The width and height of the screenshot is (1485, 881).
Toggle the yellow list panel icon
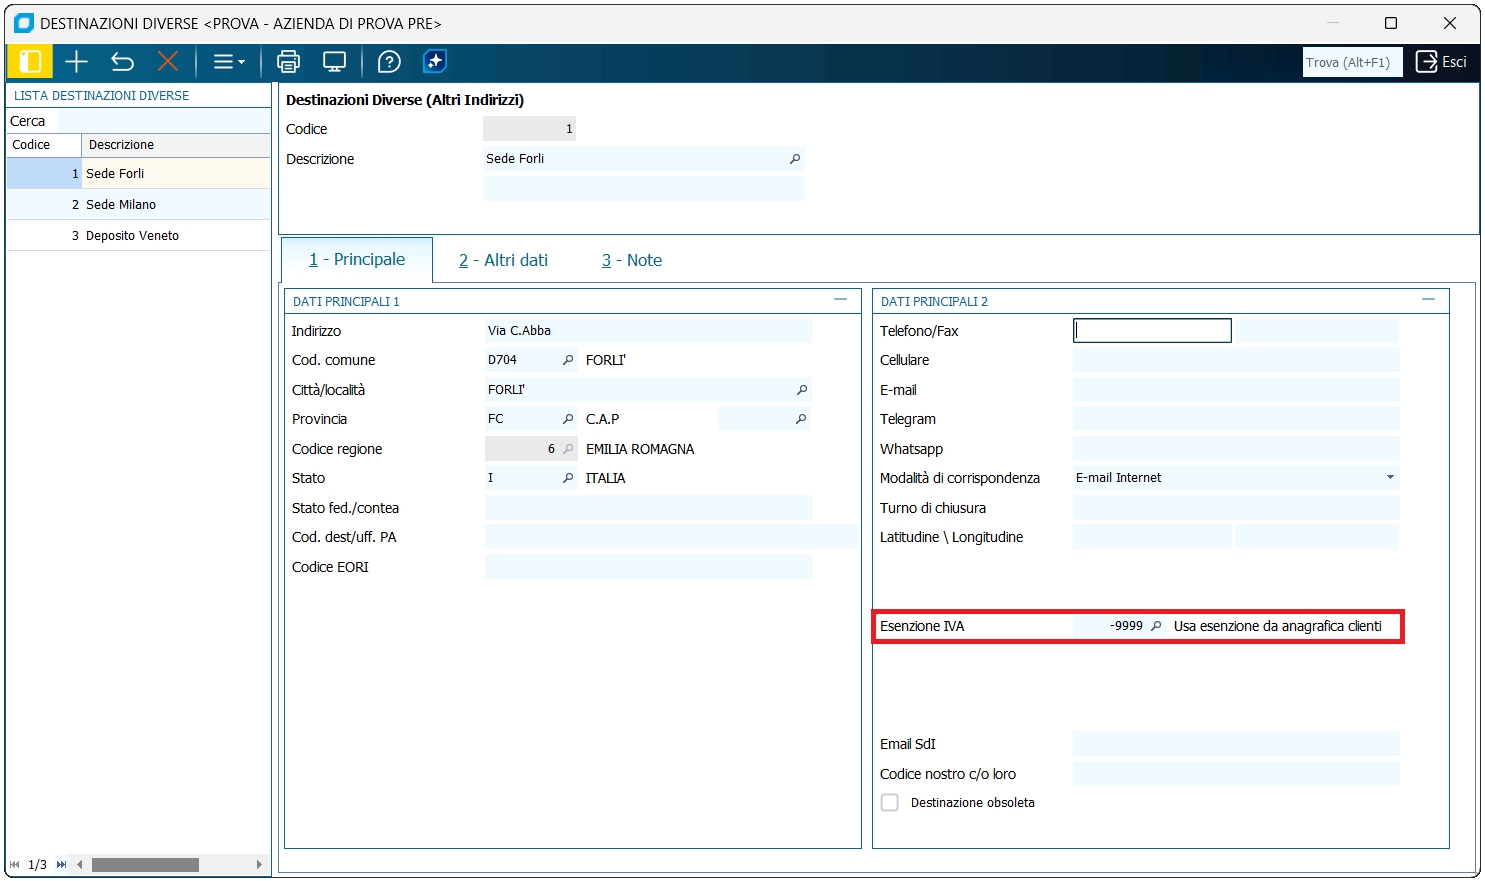tap(30, 62)
